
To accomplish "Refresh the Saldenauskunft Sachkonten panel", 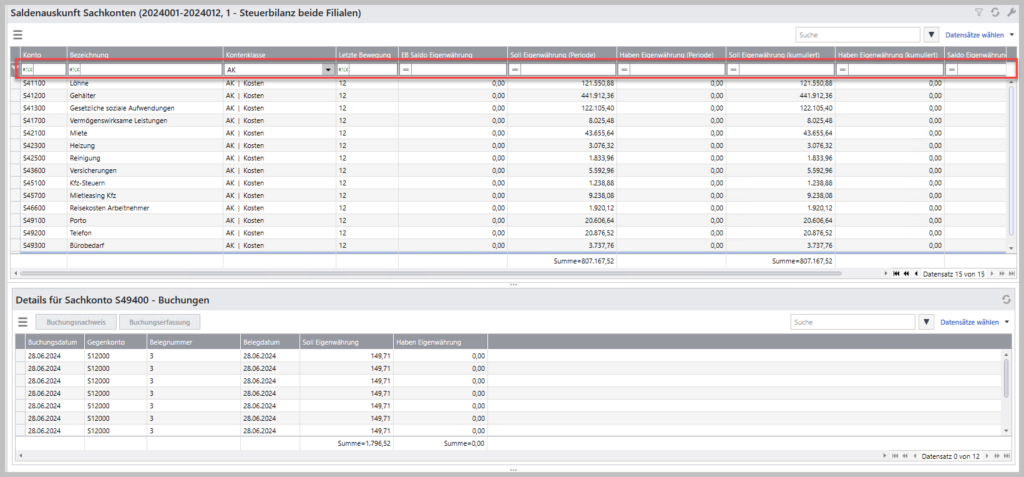I will (994, 13).
